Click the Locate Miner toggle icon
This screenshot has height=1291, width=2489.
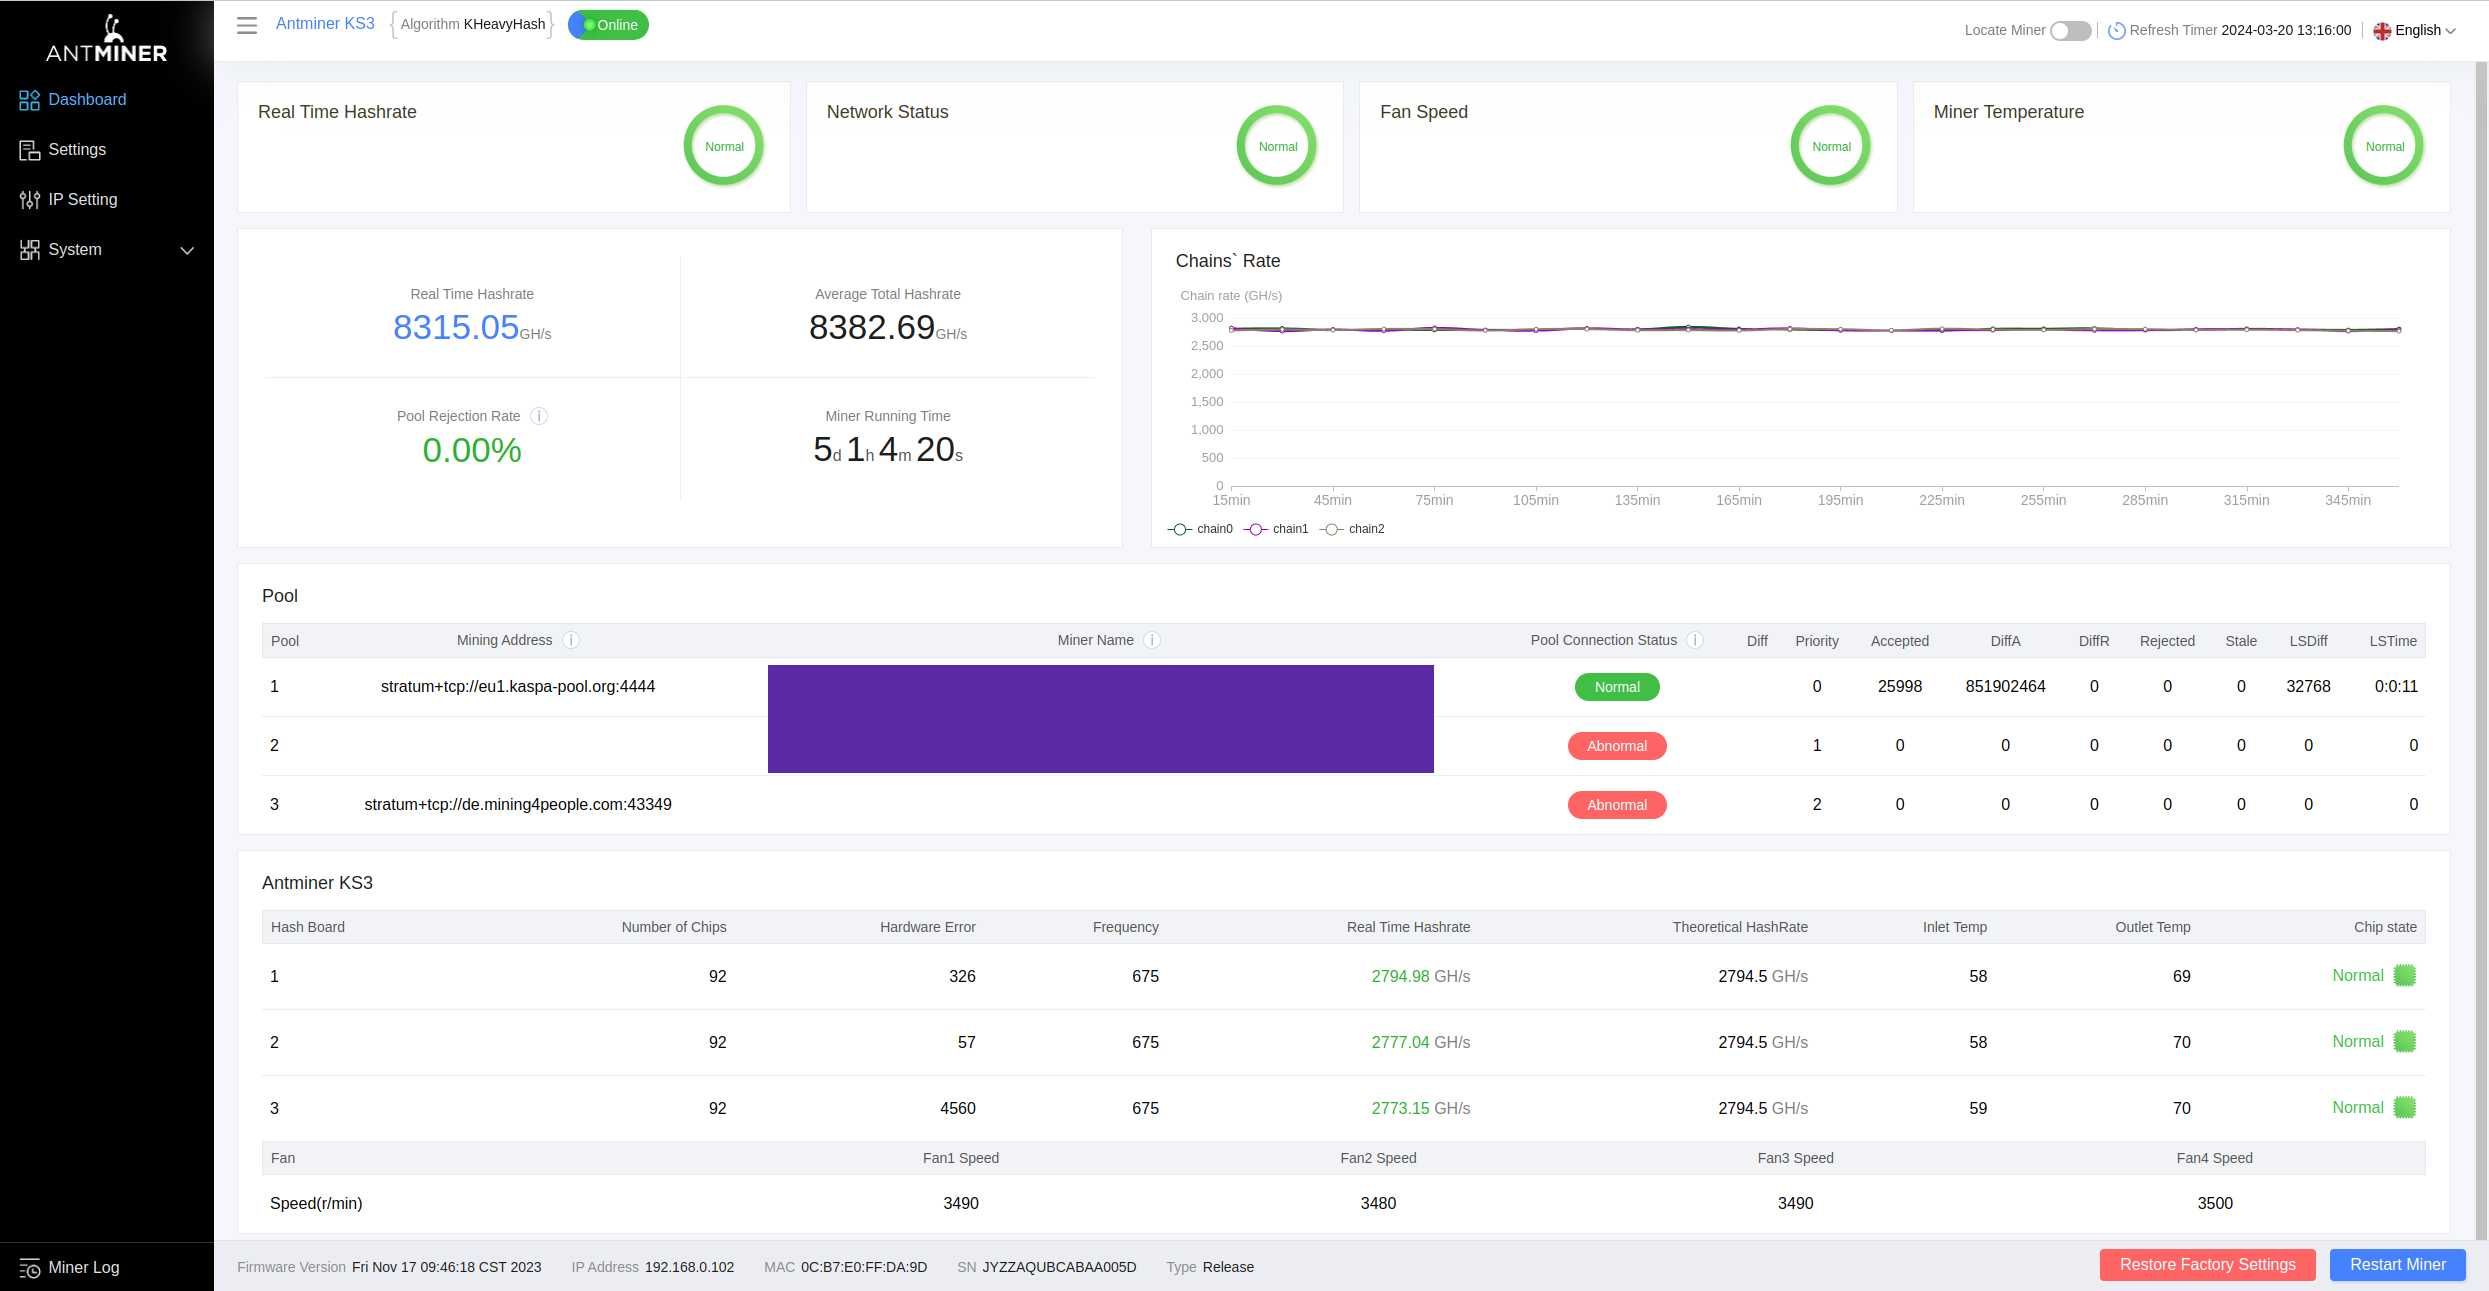coord(2071,30)
